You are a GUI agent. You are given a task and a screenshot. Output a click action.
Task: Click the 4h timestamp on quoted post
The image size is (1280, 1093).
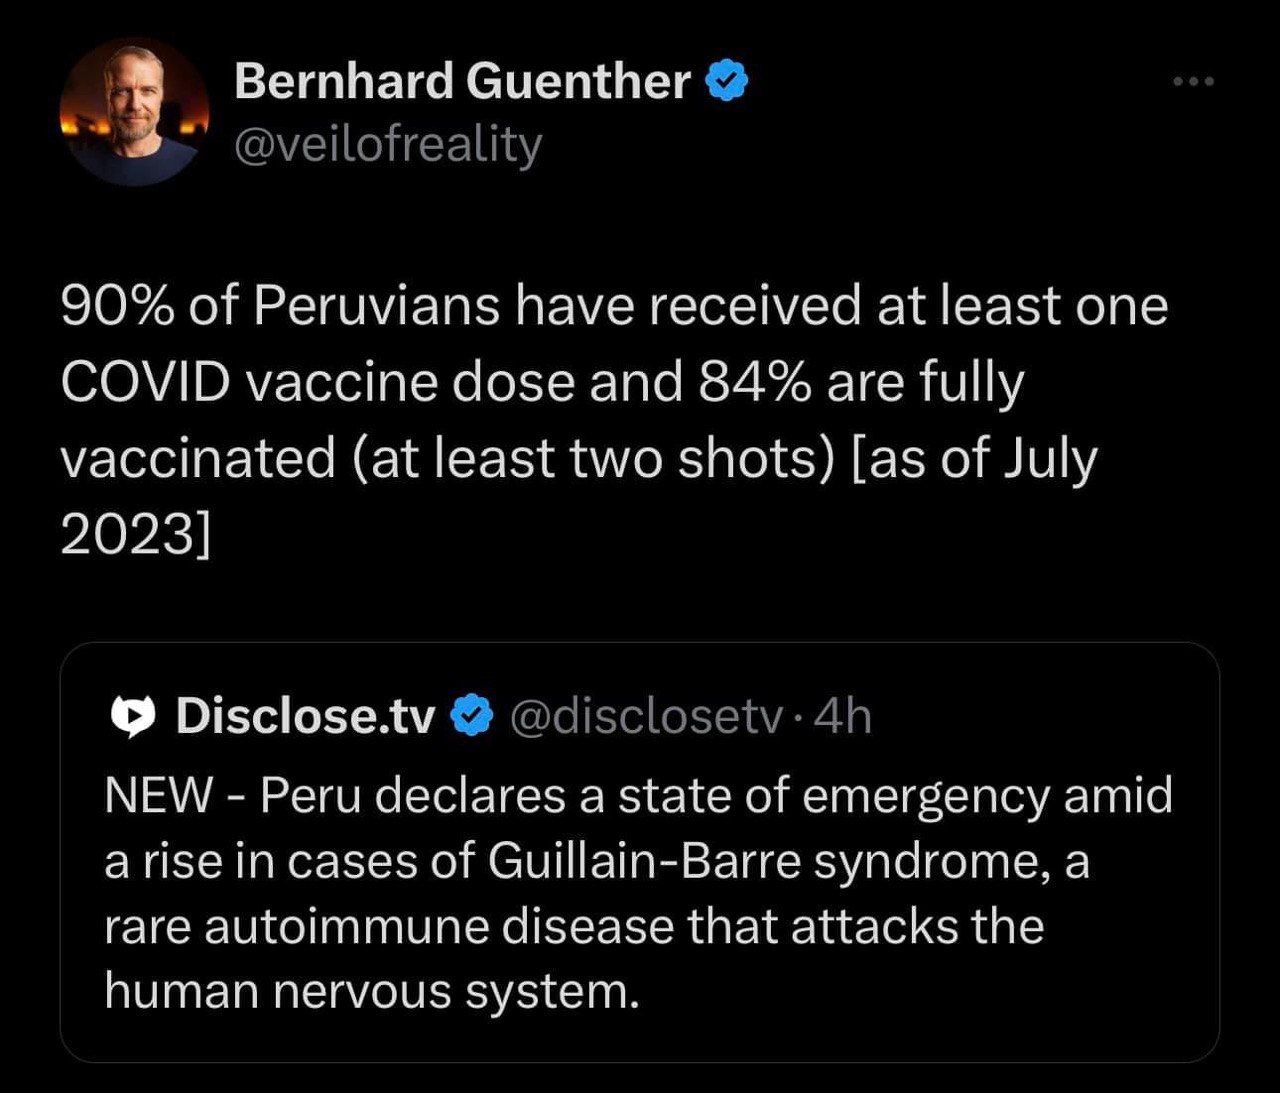843,716
